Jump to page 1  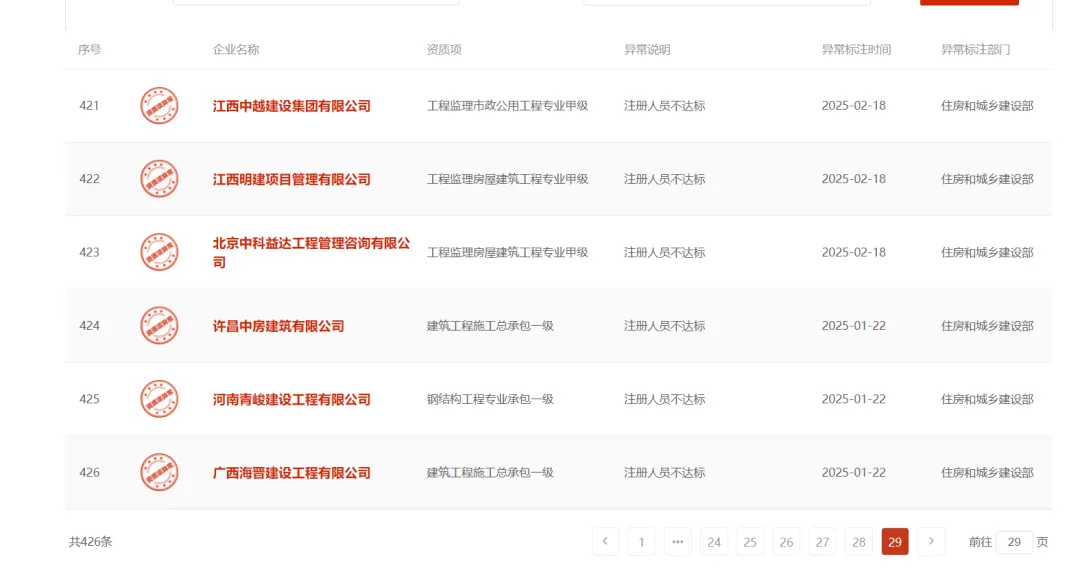click(641, 542)
